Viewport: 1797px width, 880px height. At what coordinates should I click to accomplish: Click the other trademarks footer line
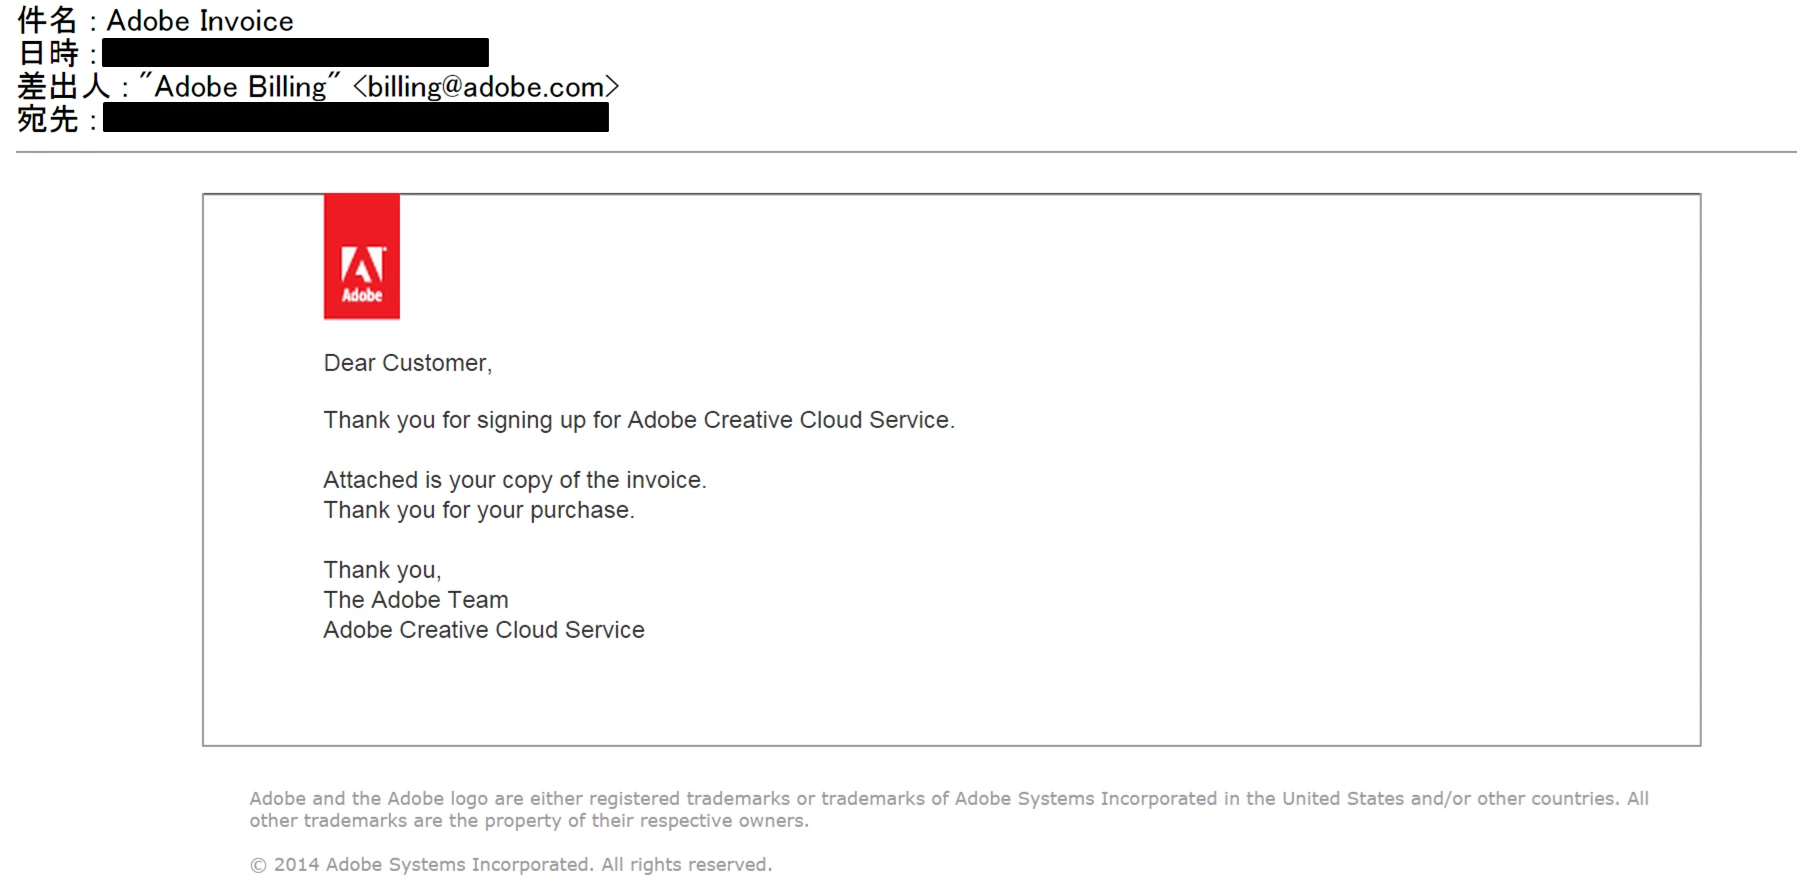click(x=529, y=821)
